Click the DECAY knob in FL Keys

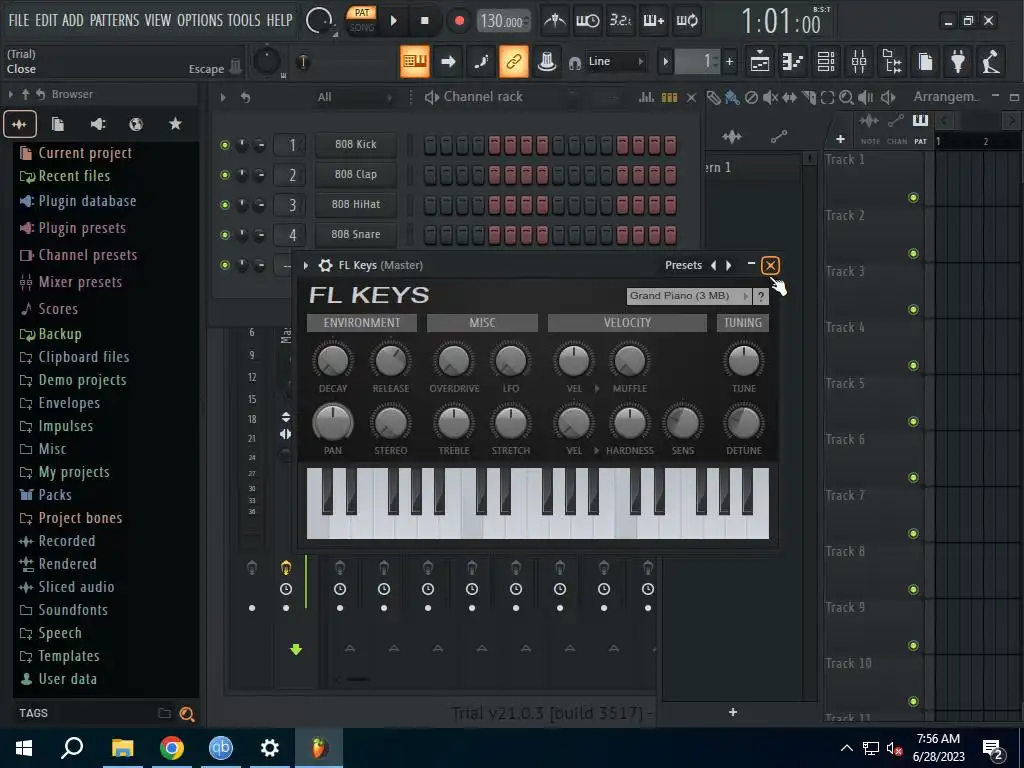[x=333, y=360]
